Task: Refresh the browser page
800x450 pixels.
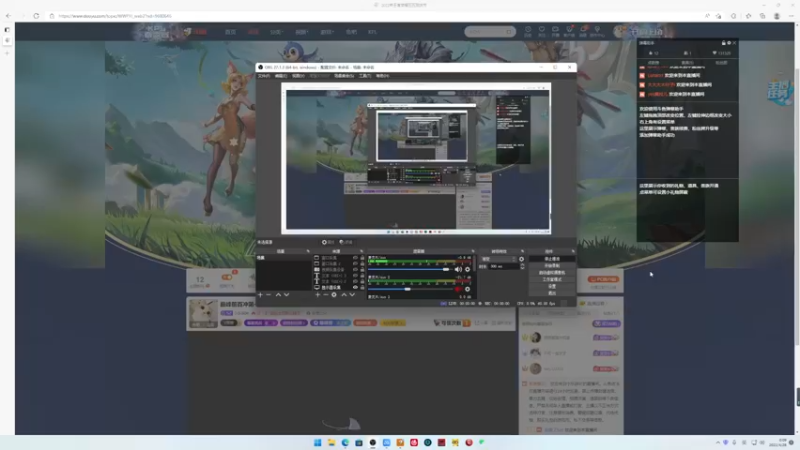Action: 36,16
